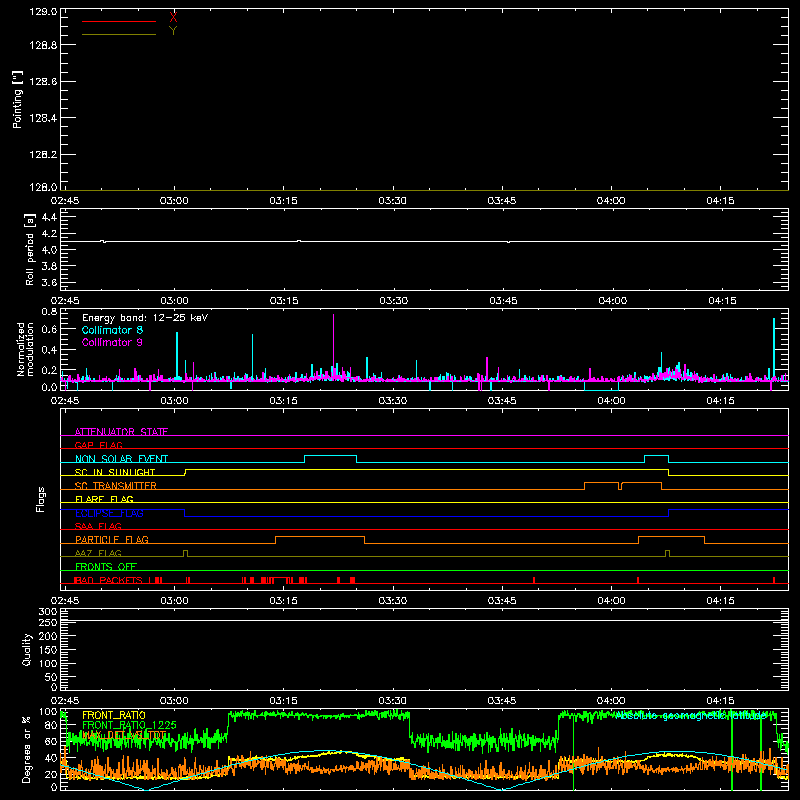Click the 02:45 time label under the Flags panel
The height and width of the screenshot is (800, 800).
pyautogui.click(x=65, y=601)
